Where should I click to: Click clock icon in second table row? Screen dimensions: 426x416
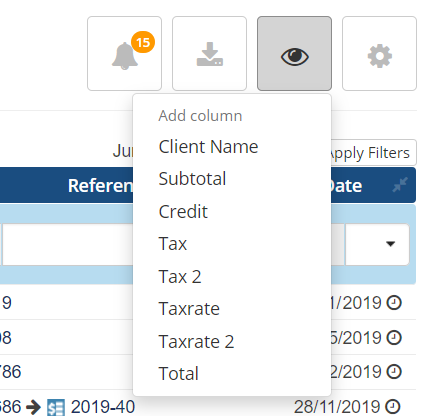[394, 338]
